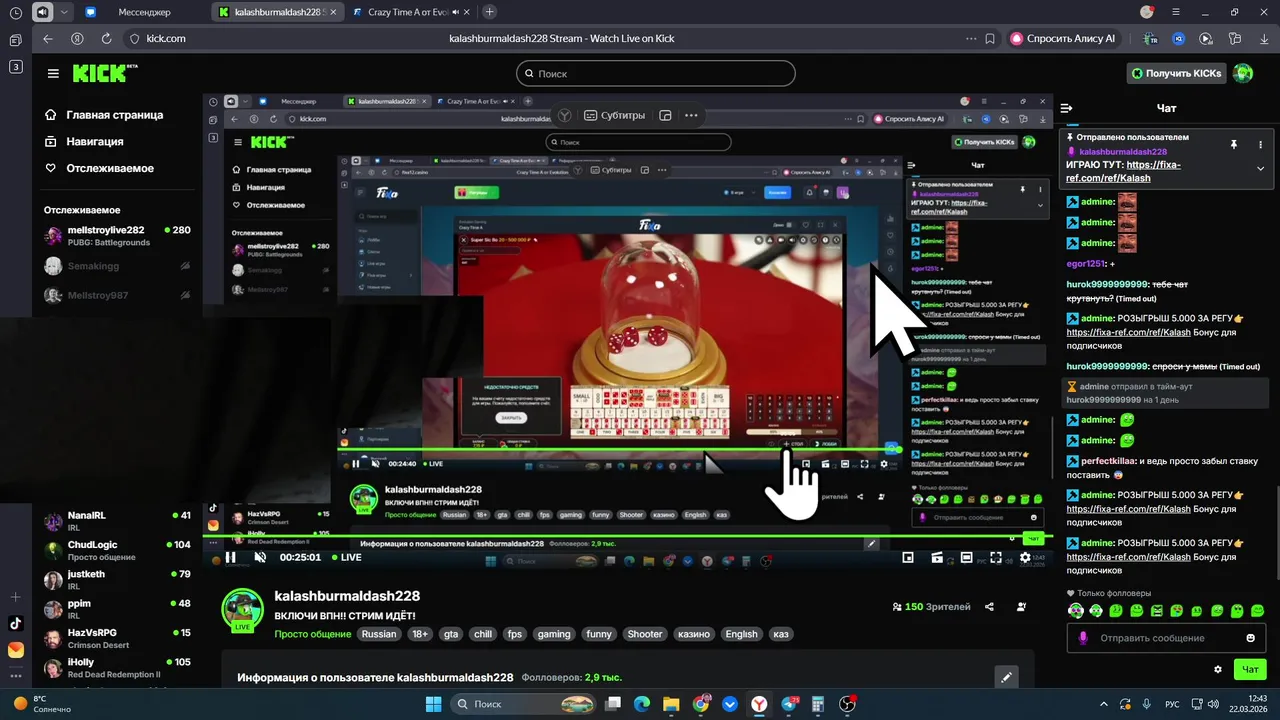The image size is (1280, 720).
Task: Open chat settings gear icon
Action: 1217,669
